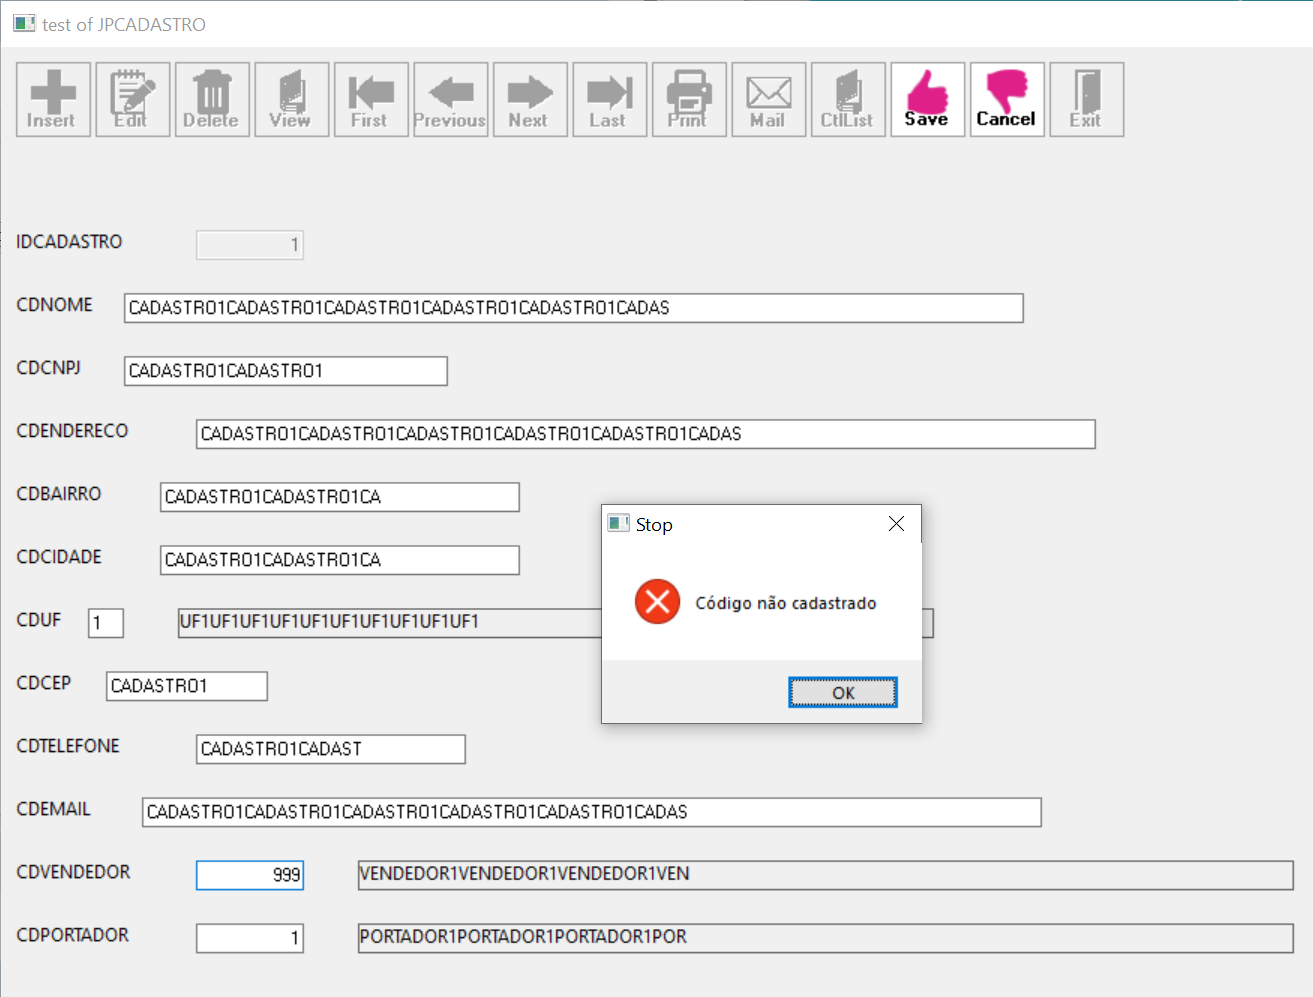This screenshot has width=1313, height=997.
Task: Click the Delete trash can icon
Action: coord(212,99)
